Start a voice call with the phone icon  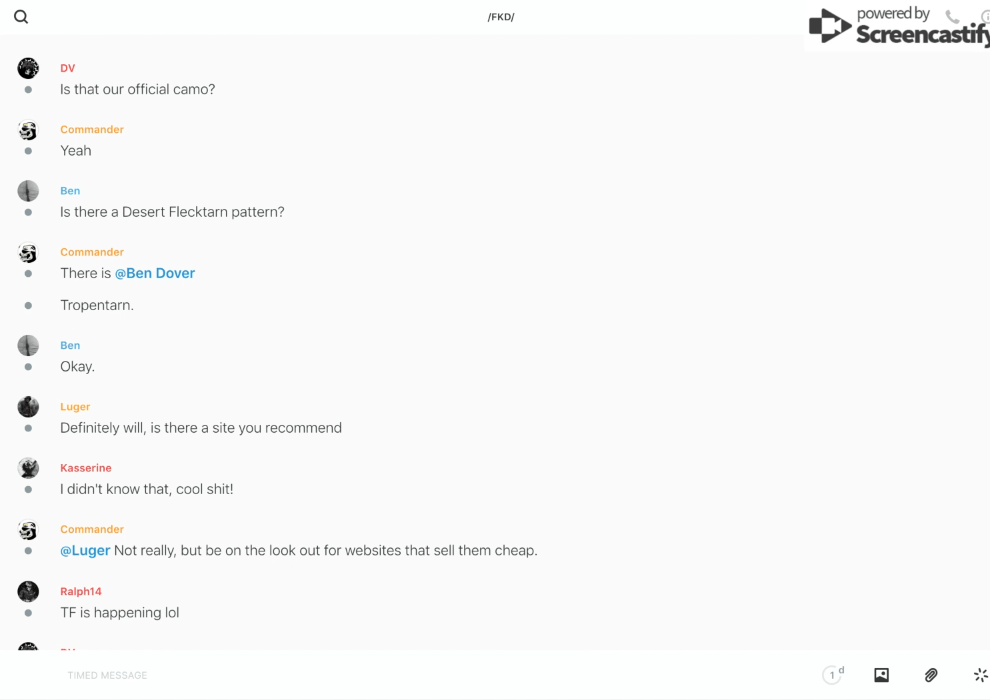pos(952,17)
